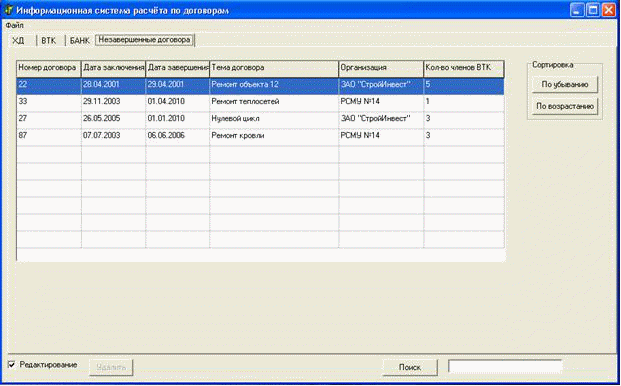Close the Информационная система window
Viewport: 621px width, 386px height.
coord(608,10)
